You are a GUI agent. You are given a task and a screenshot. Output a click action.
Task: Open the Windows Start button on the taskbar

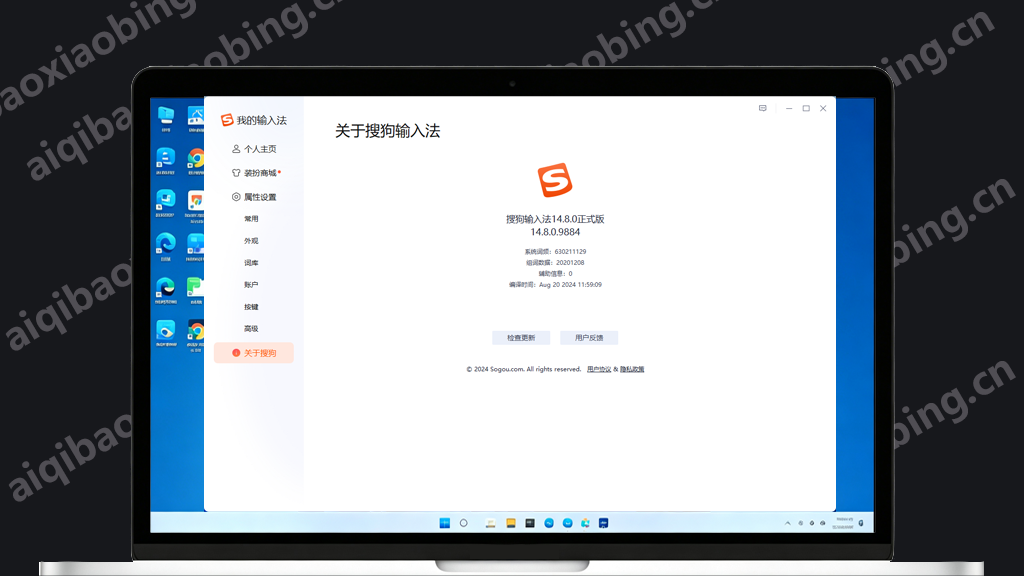445,523
